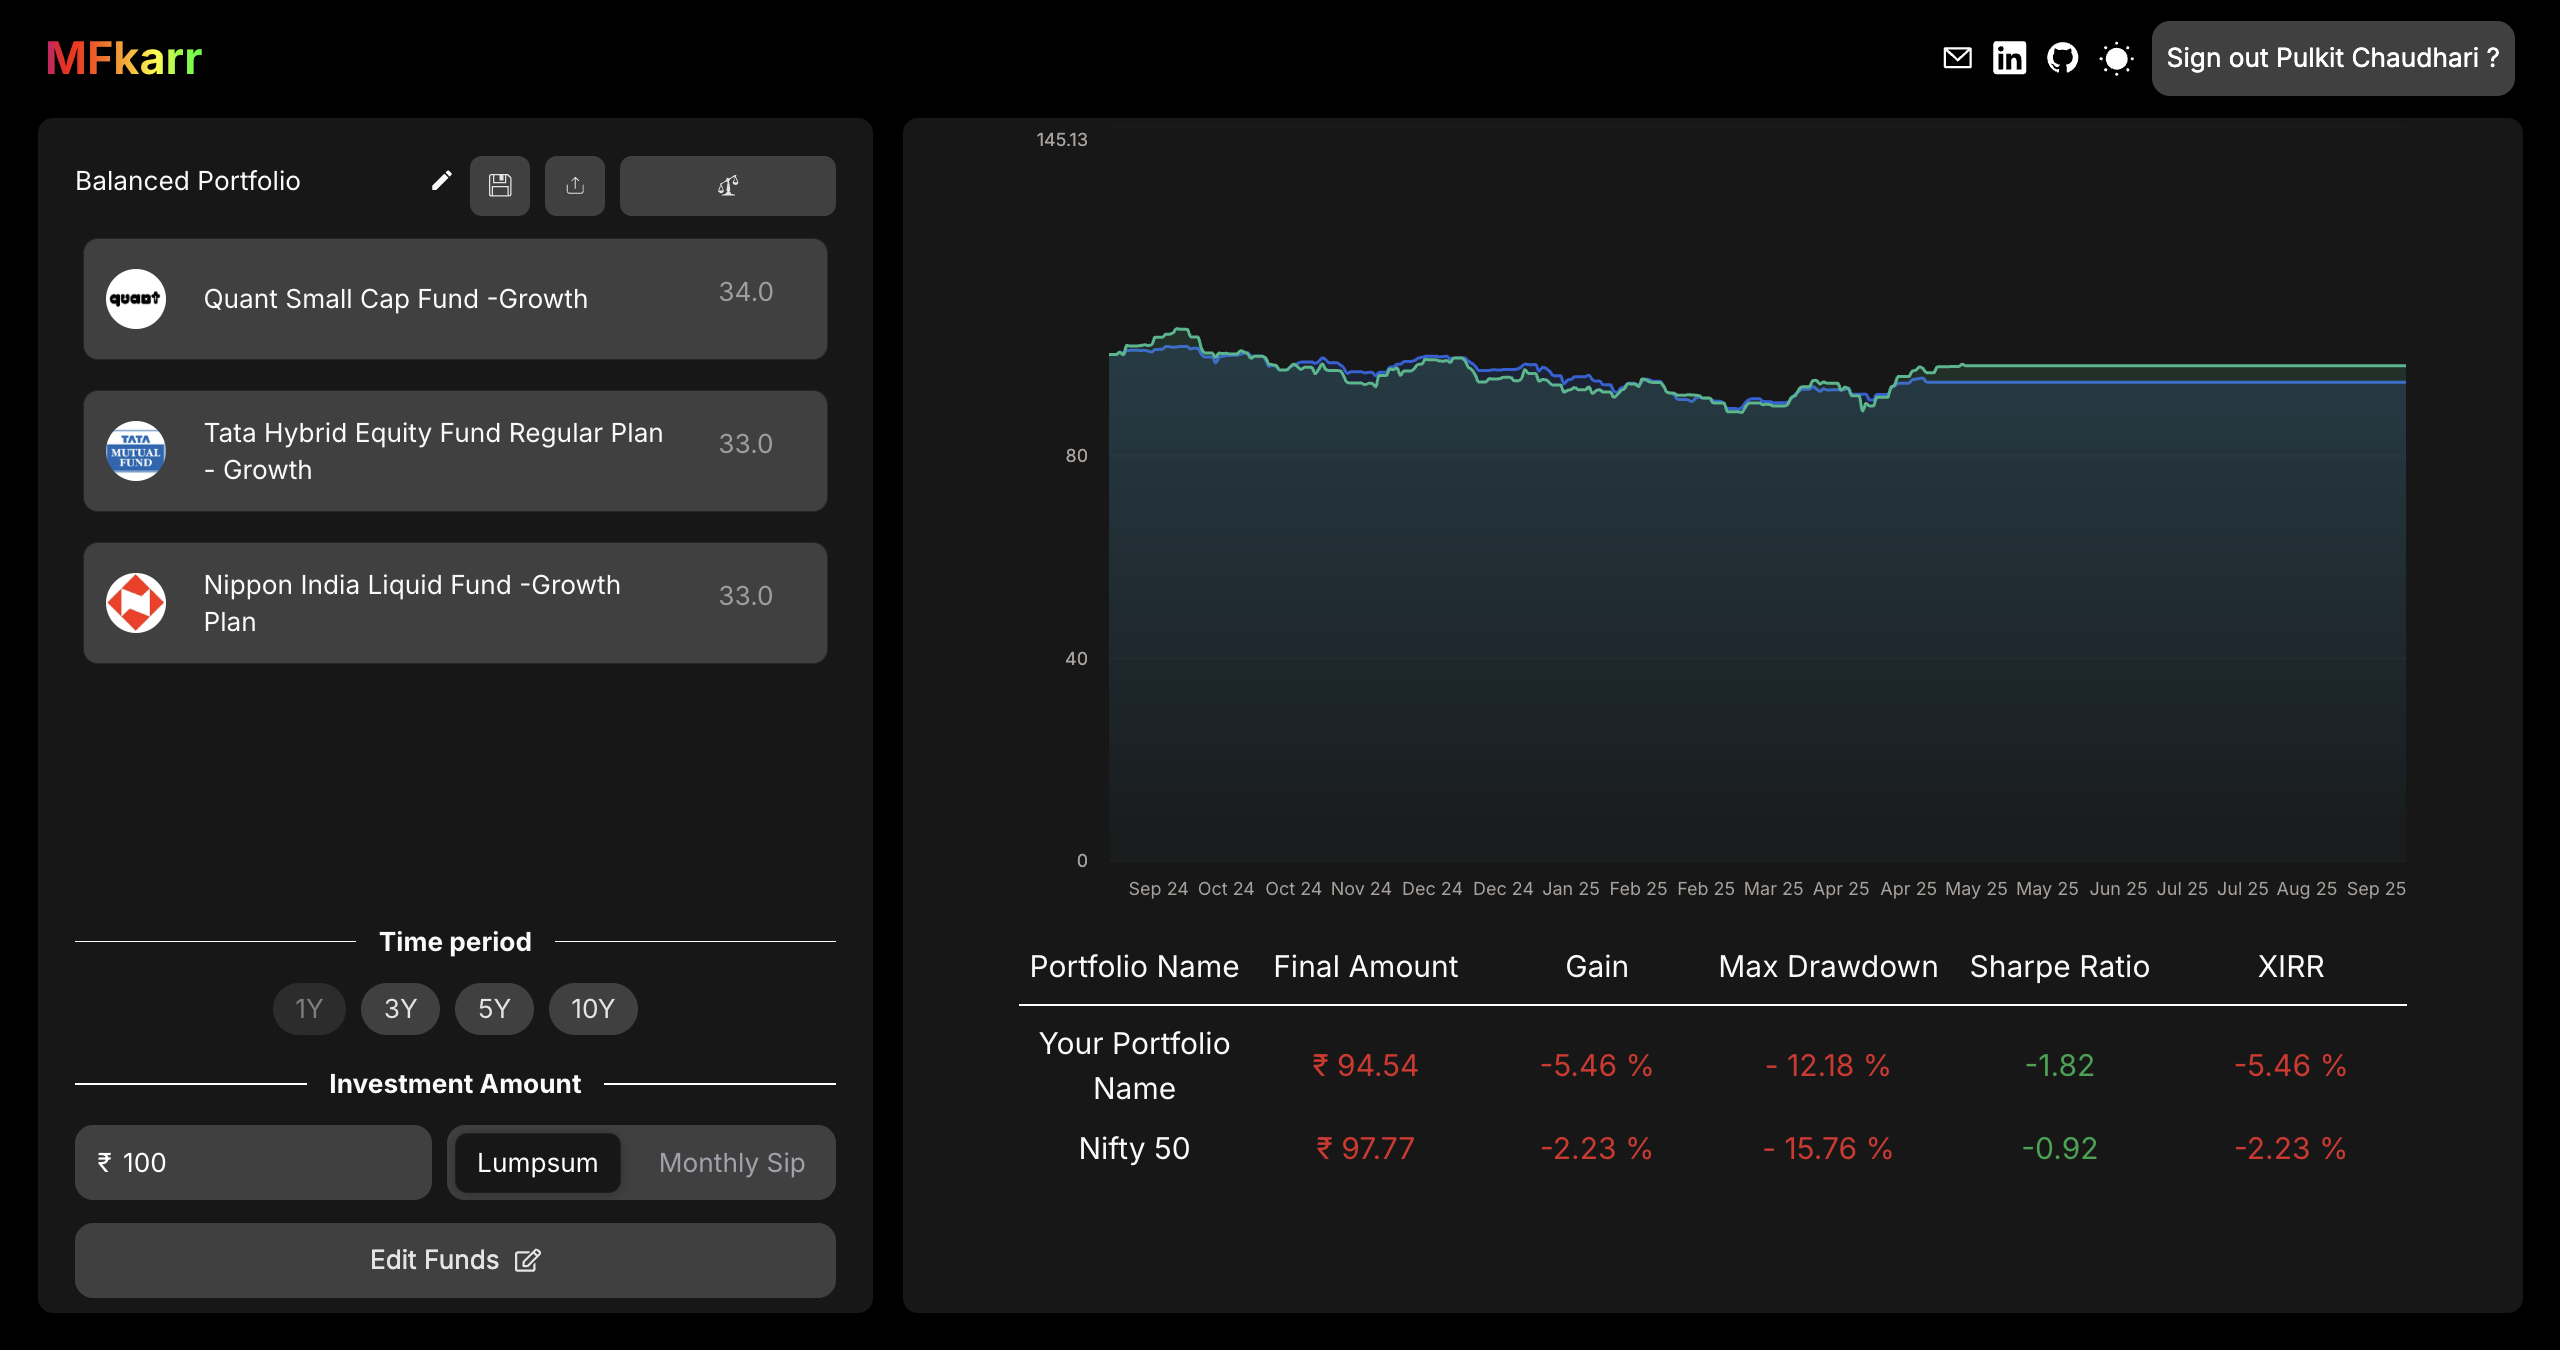This screenshot has width=2560, height=1350.
Task: Click the Max Drawdown column header
Action: point(1828,966)
